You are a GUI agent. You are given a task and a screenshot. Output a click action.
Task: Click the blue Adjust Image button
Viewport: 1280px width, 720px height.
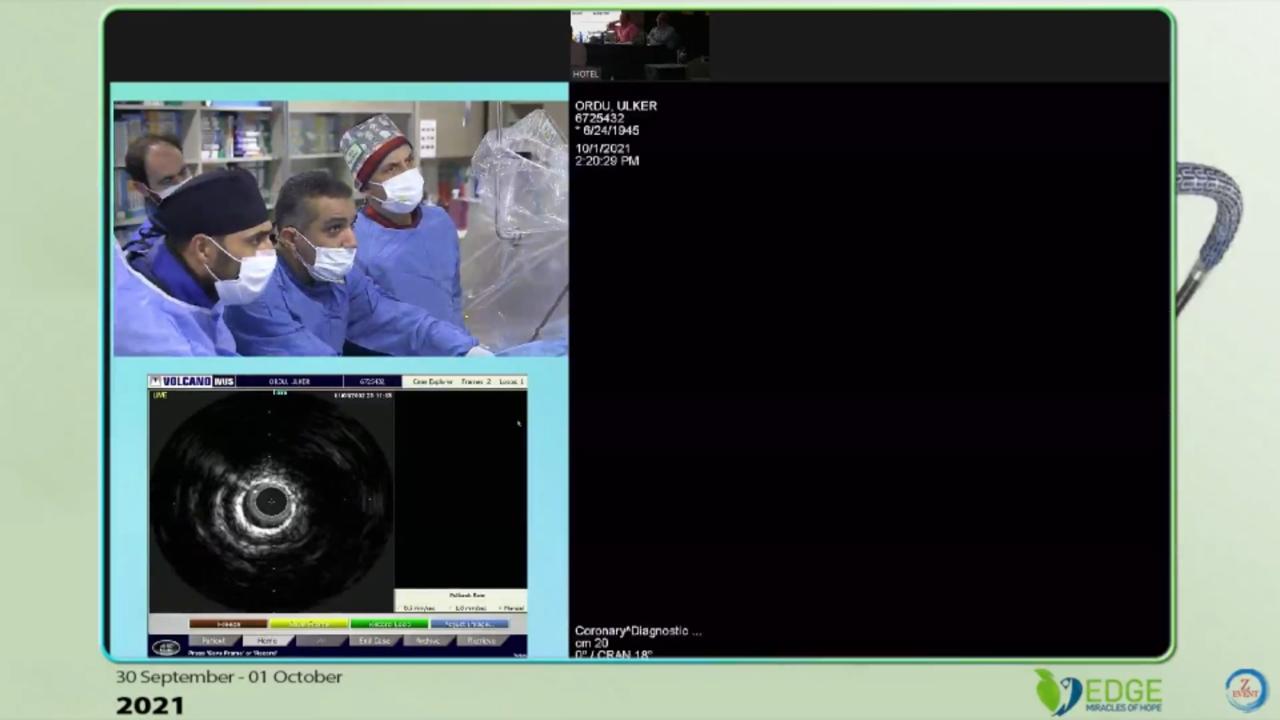click(x=469, y=624)
